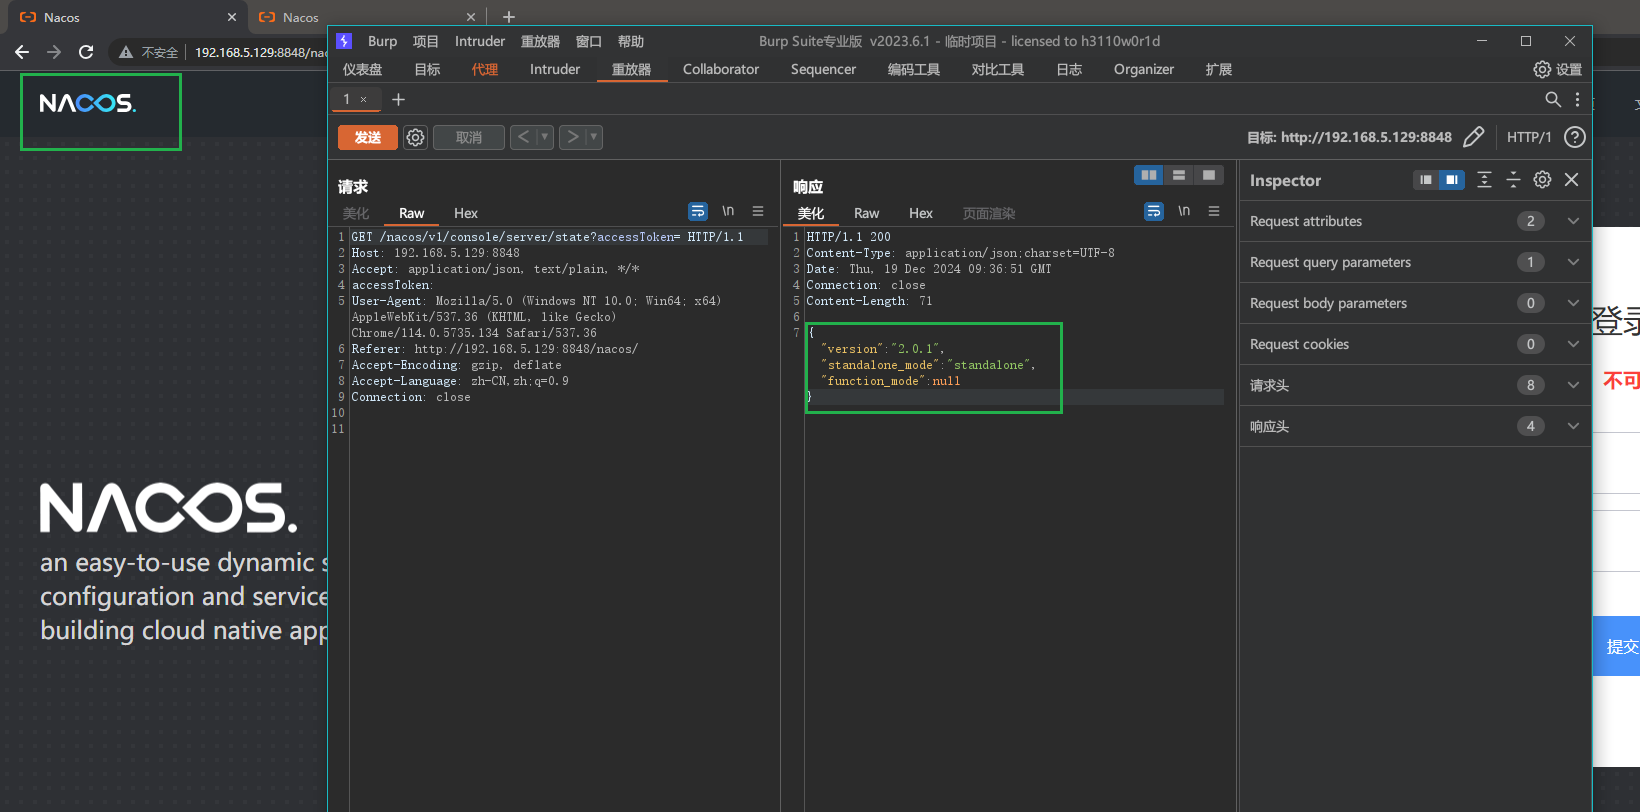Select Hex view in request panel
The image size is (1640, 812).
tap(466, 213)
